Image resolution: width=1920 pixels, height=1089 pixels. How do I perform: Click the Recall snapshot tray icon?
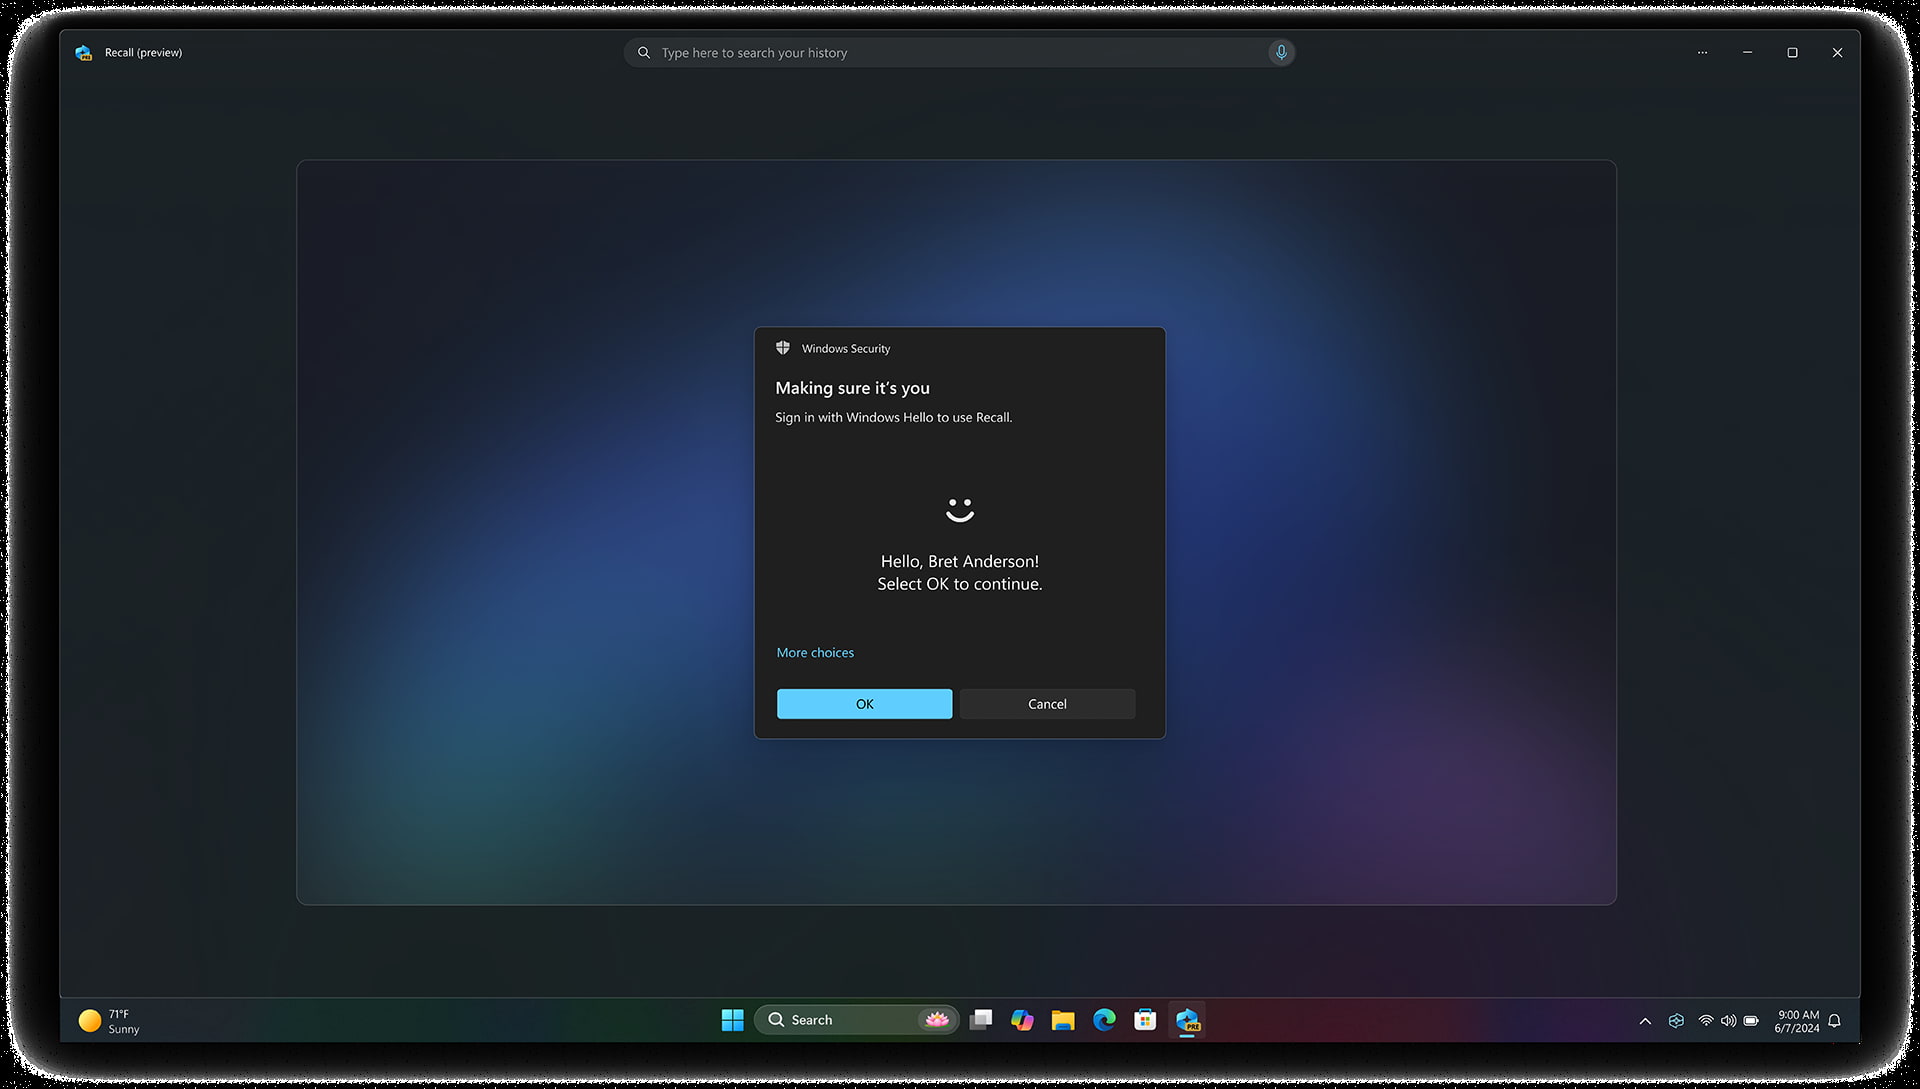click(x=1676, y=1021)
